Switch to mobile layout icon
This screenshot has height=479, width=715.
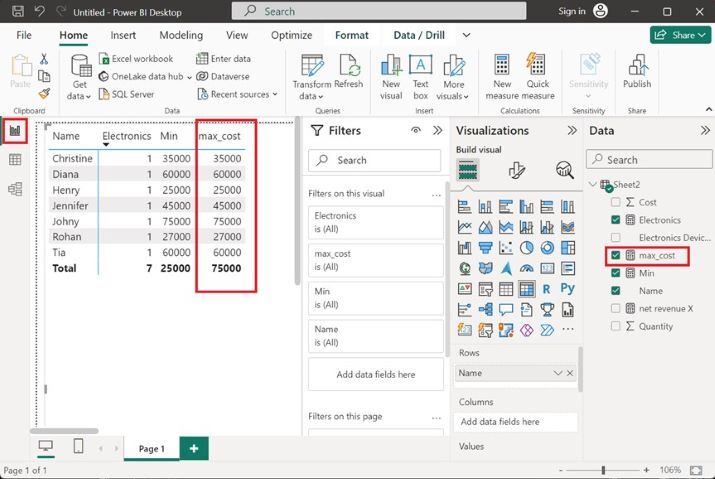click(x=78, y=446)
